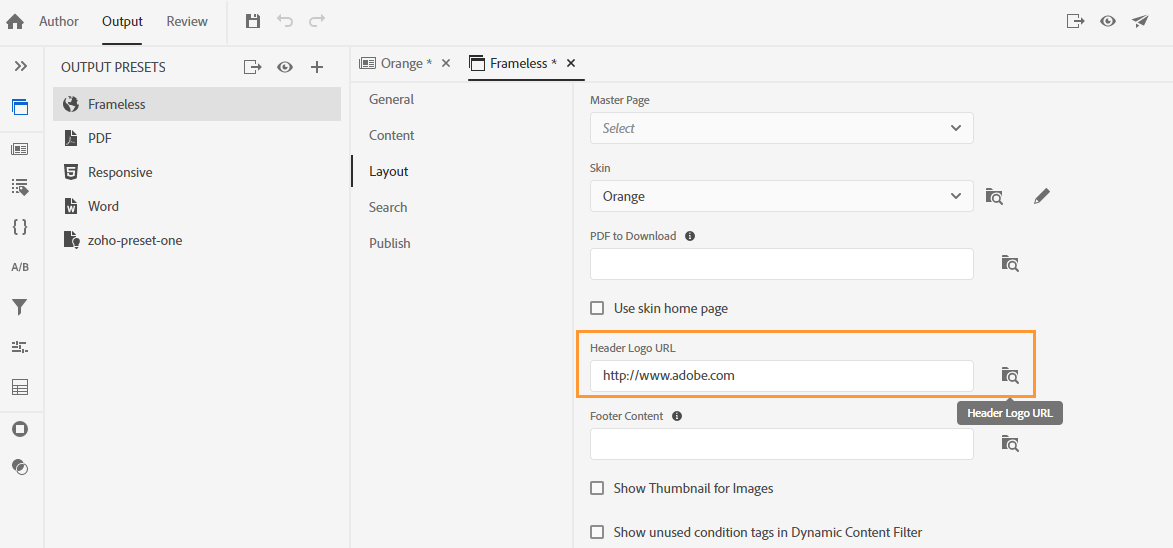Add a new output preset with plus
Image resolution: width=1173 pixels, height=548 pixels.
tap(317, 67)
